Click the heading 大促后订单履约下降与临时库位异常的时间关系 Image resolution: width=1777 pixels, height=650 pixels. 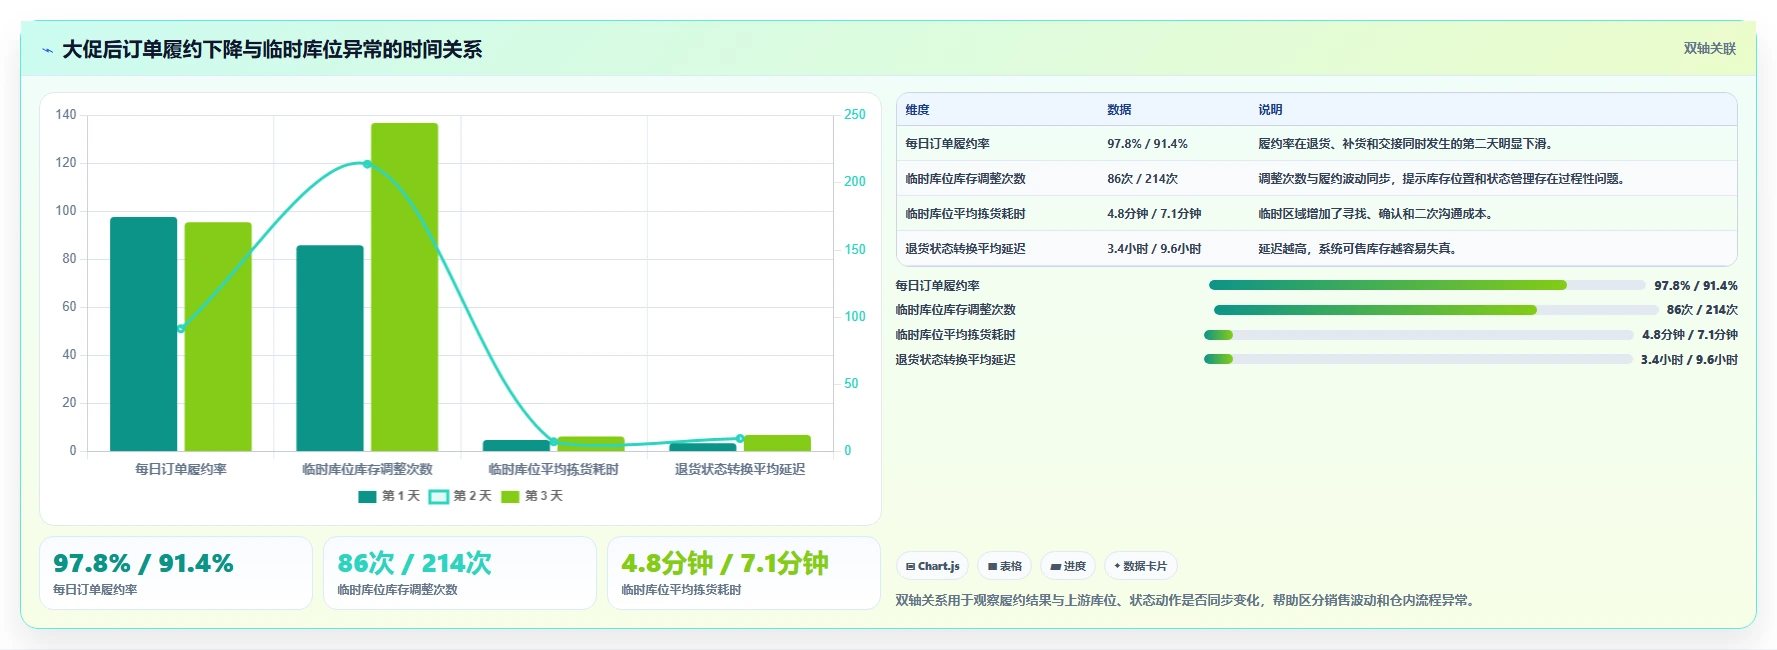272,50
